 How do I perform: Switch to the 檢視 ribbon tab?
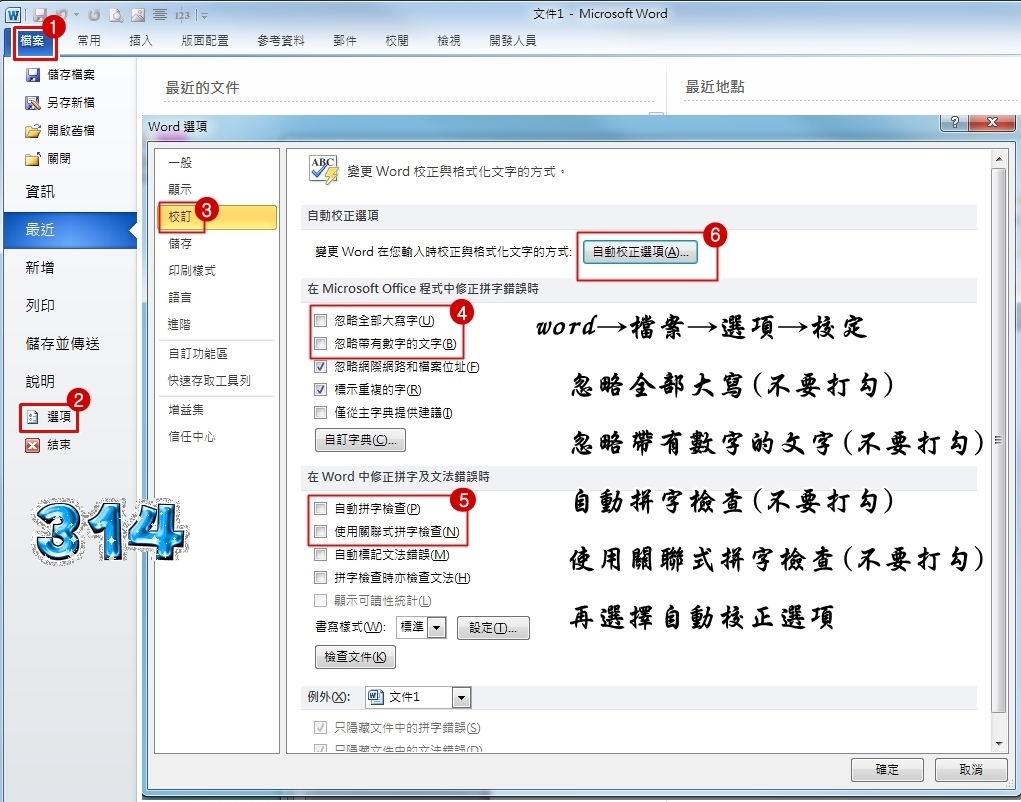point(449,41)
